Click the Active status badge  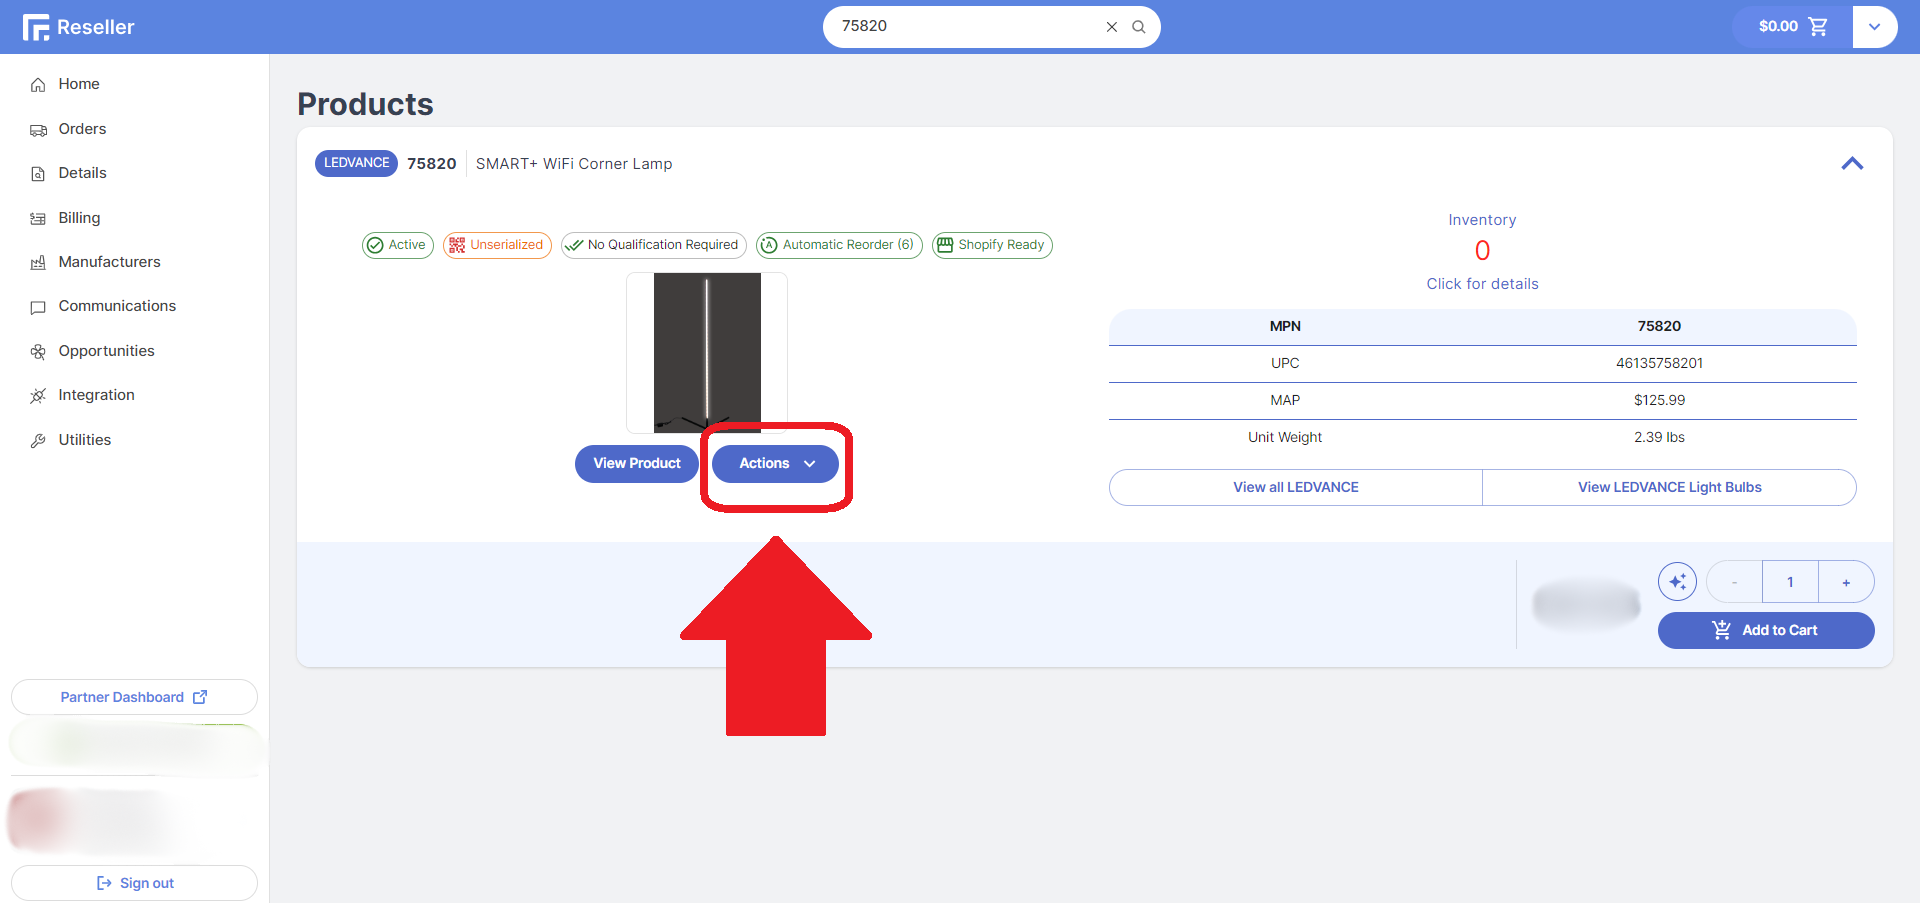coord(398,245)
